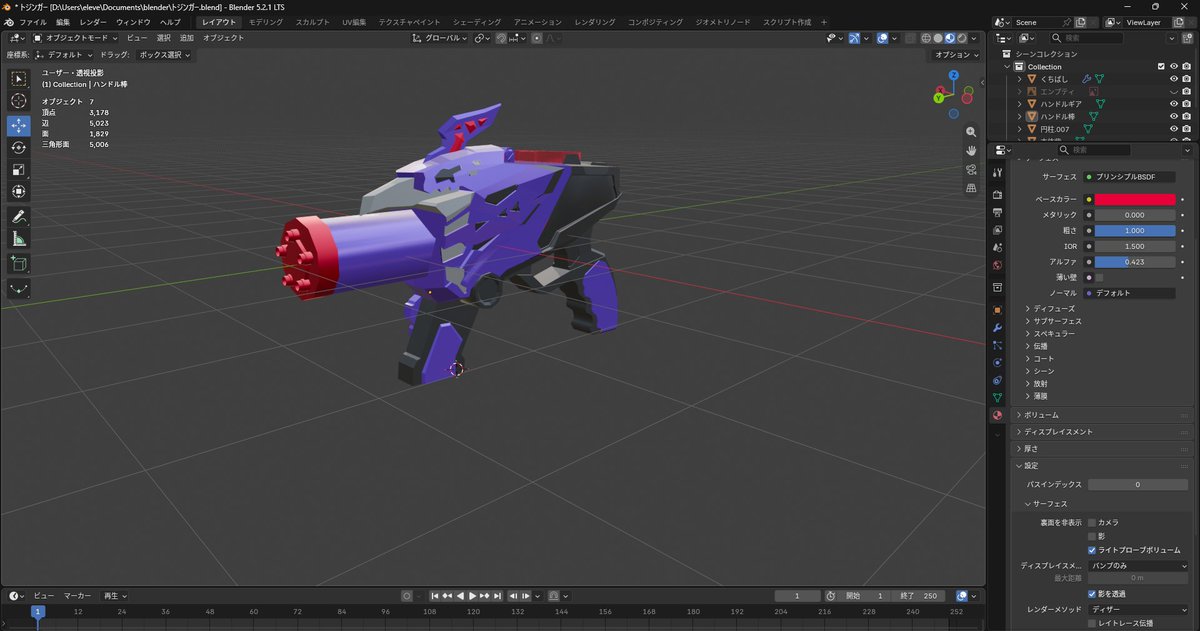Open レンダー menu
Screen dimensions: 1200x631
coord(93,21)
